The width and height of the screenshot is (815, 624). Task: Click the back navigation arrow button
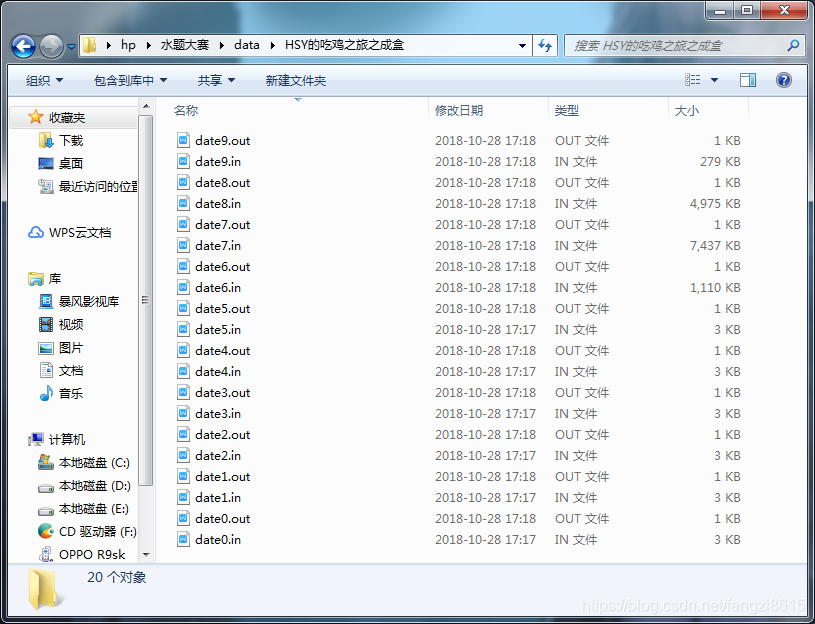pos(24,46)
